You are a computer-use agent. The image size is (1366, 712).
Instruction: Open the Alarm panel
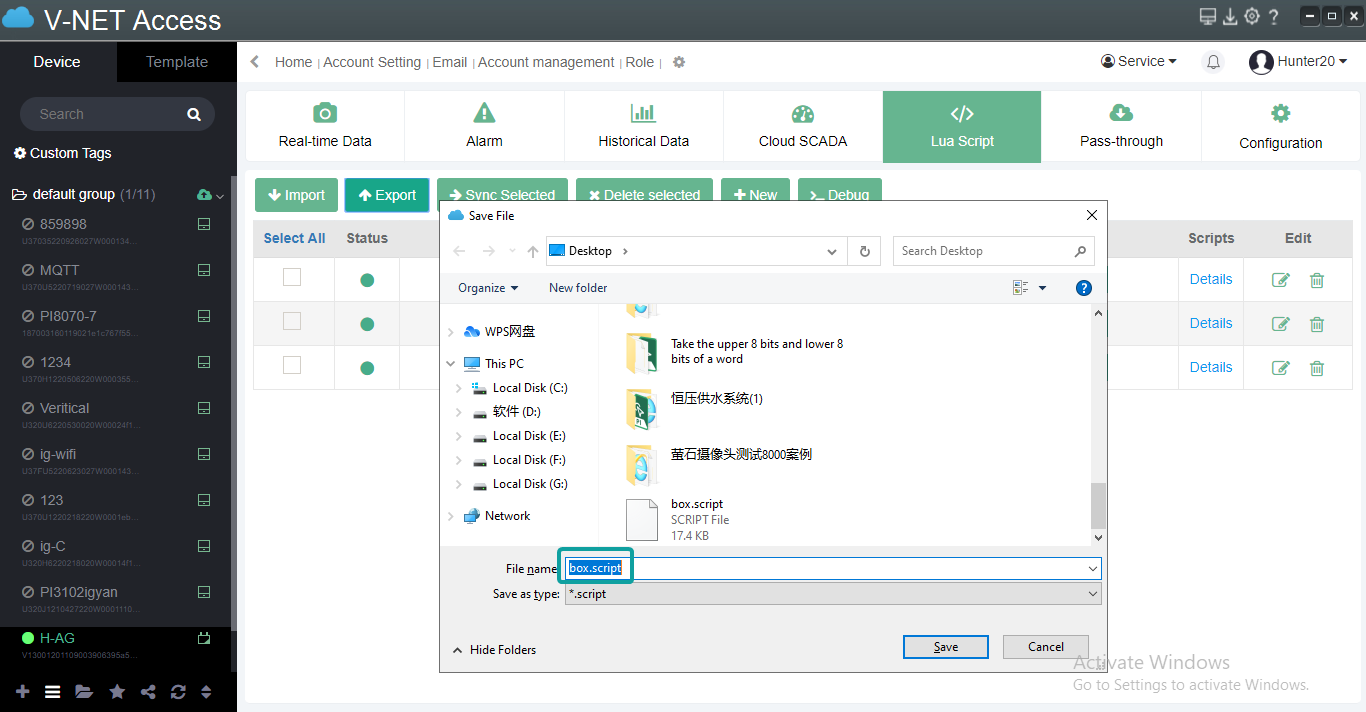pyautogui.click(x=484, y=112)
